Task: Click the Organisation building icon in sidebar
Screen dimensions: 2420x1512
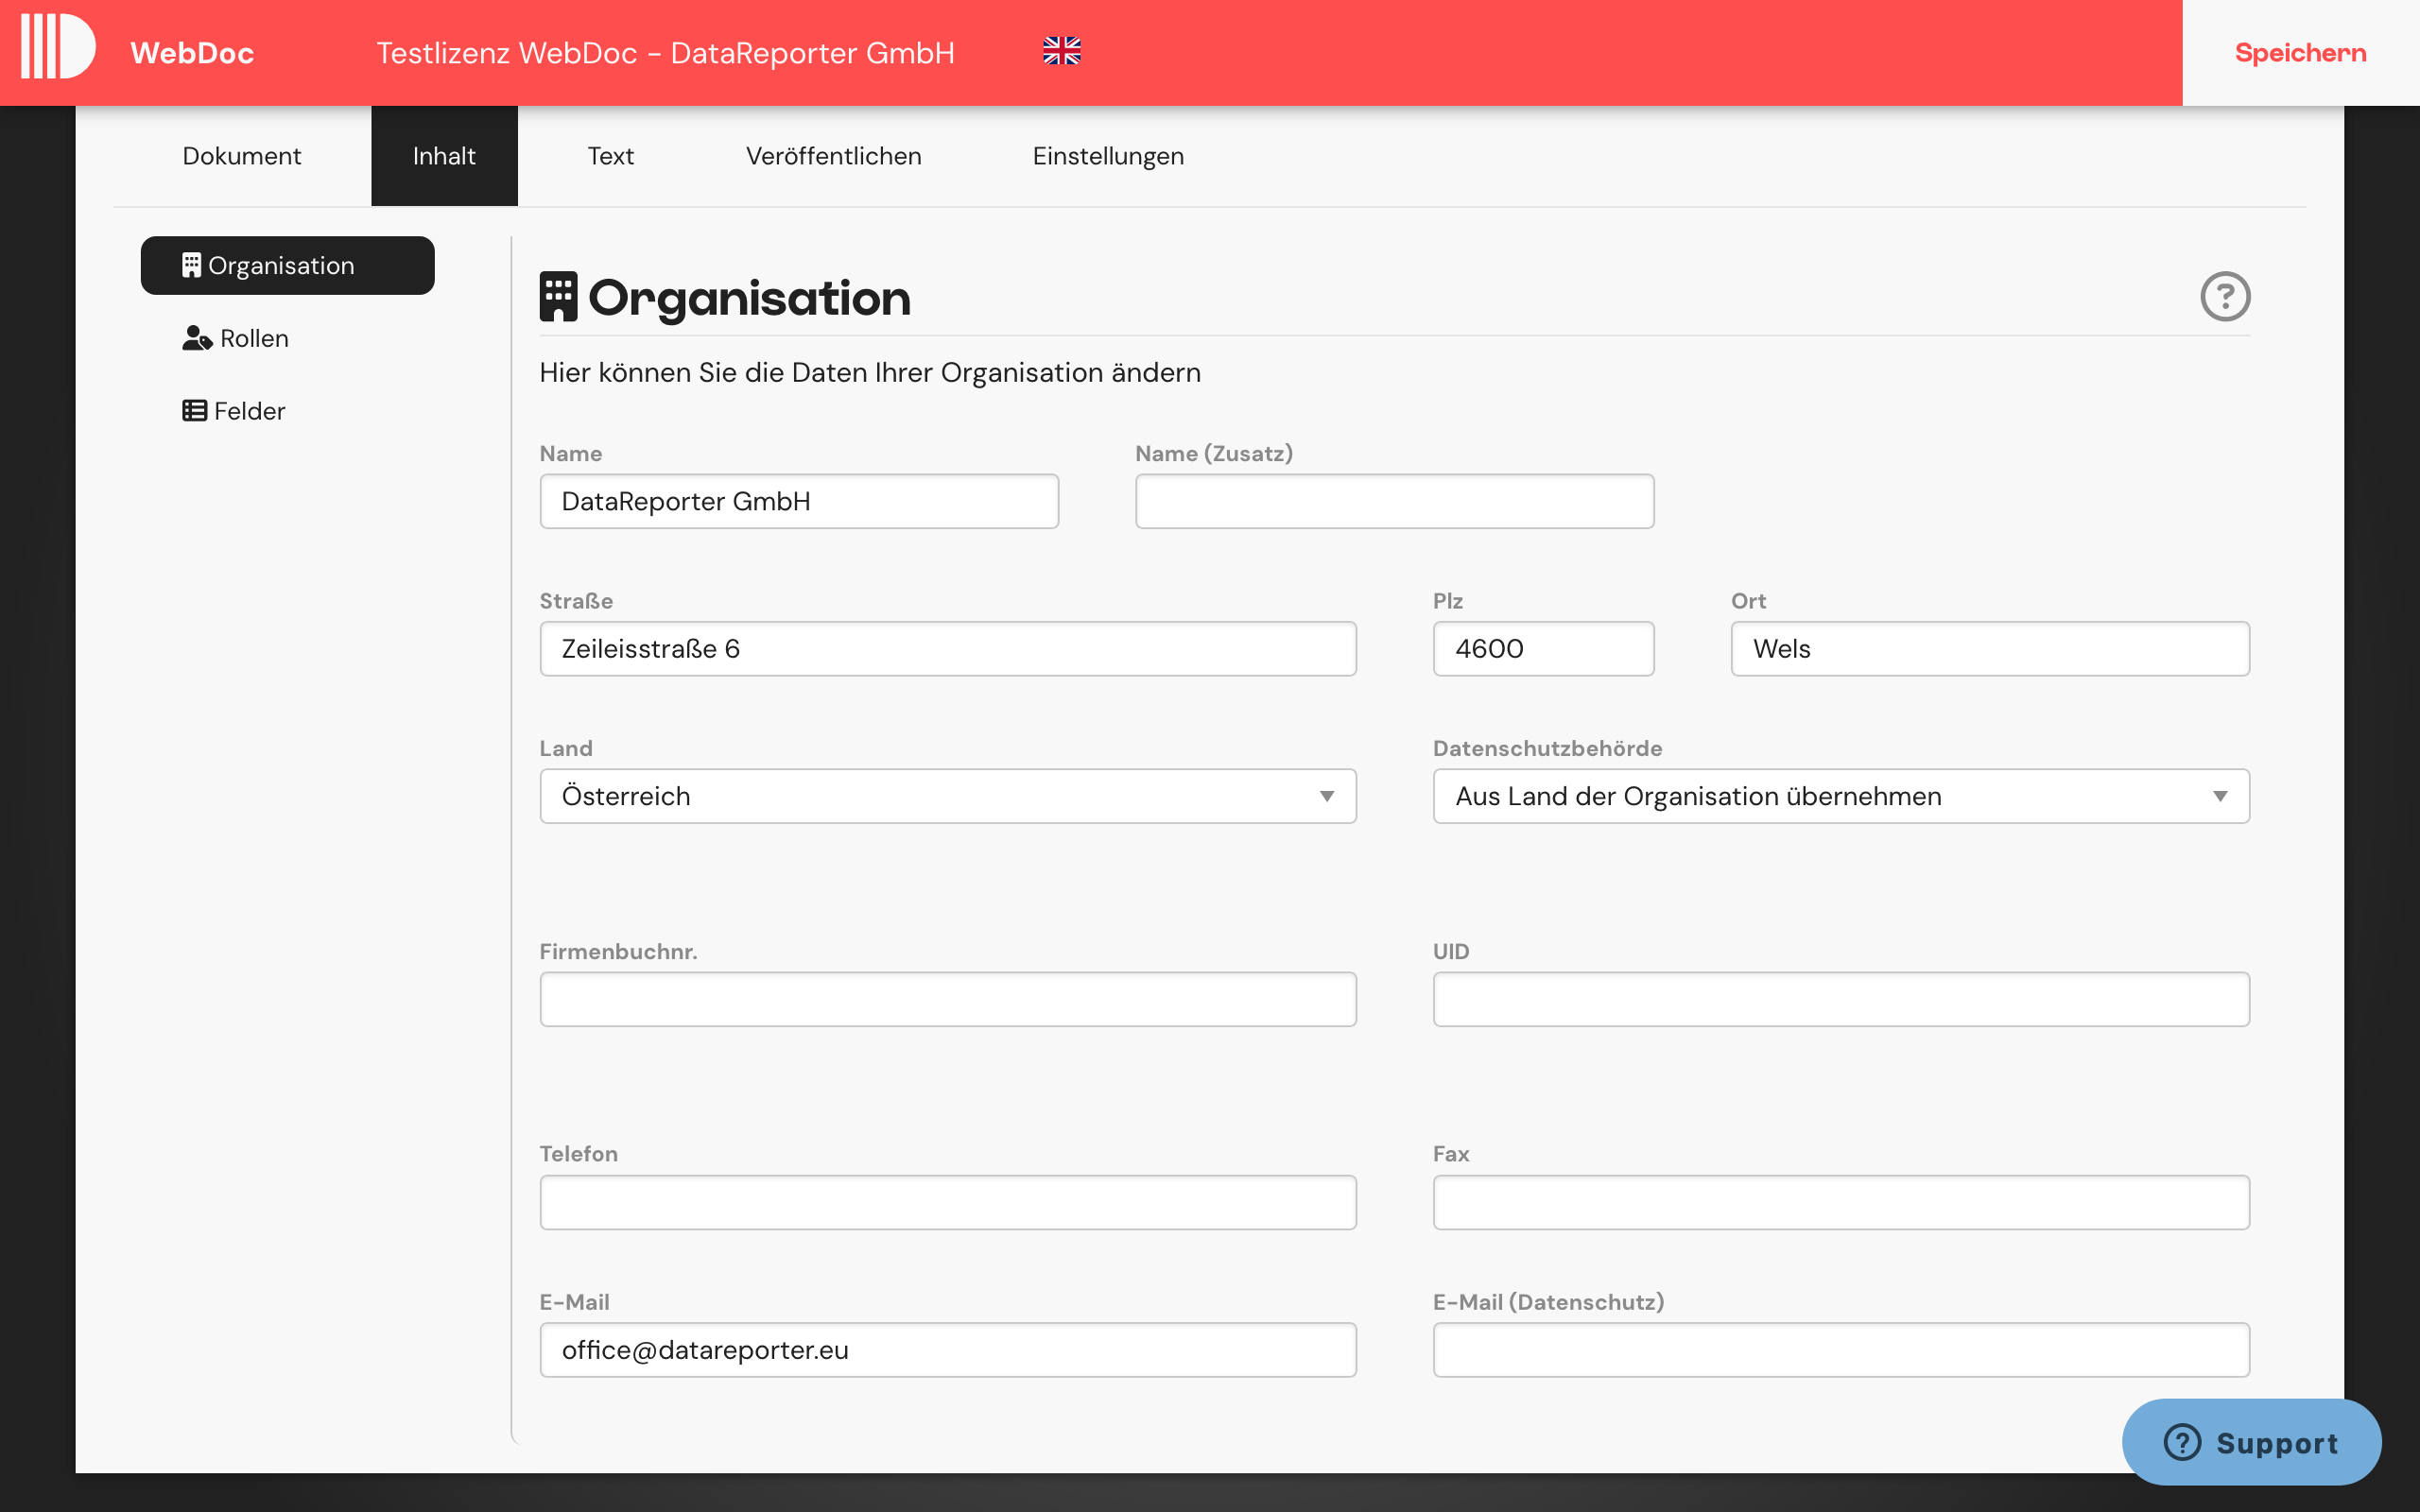Action: [x=192, y=265]
